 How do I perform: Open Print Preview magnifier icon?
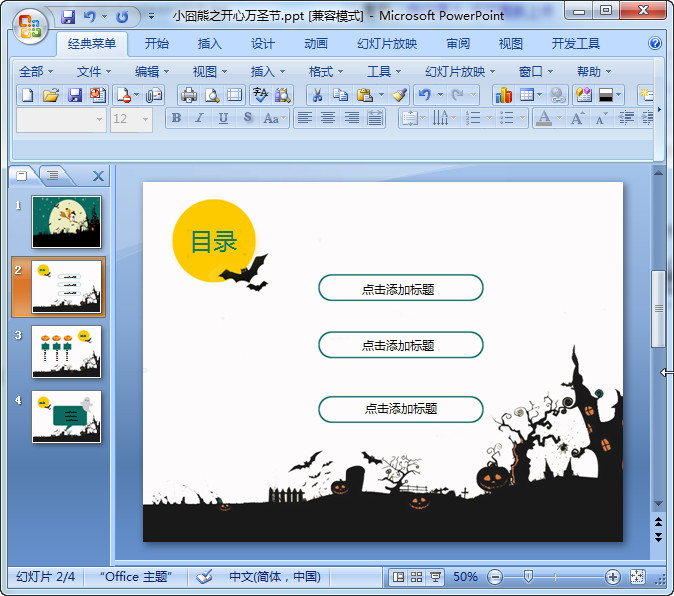point(212,95)
